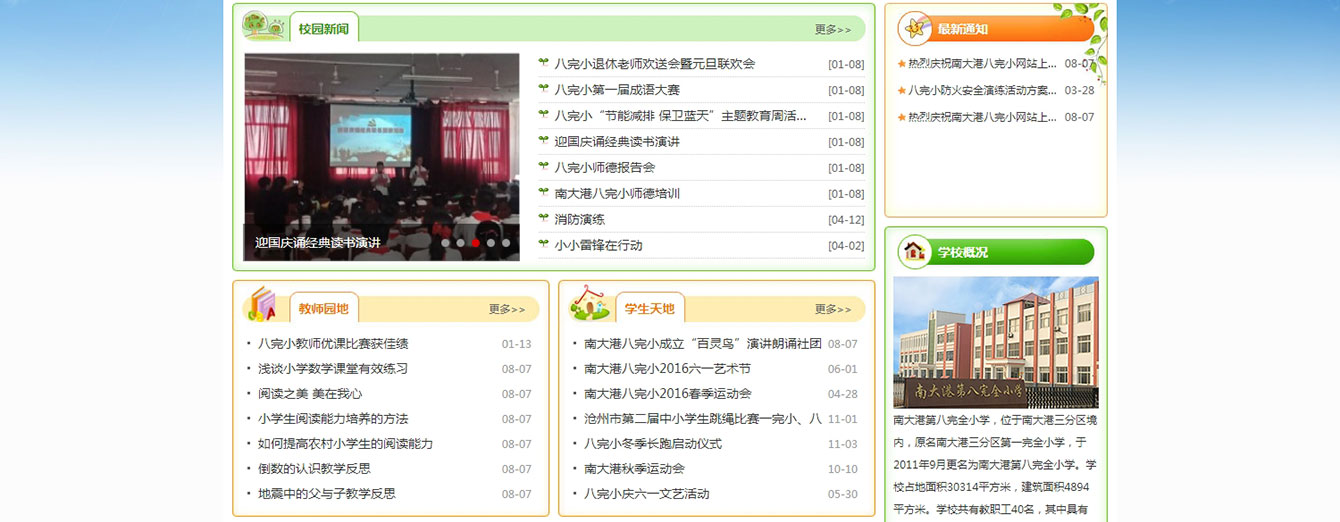Click the house icon beside 学校概况
Image resolution: width=1340 pixels, height=522 pixels.
915,252
